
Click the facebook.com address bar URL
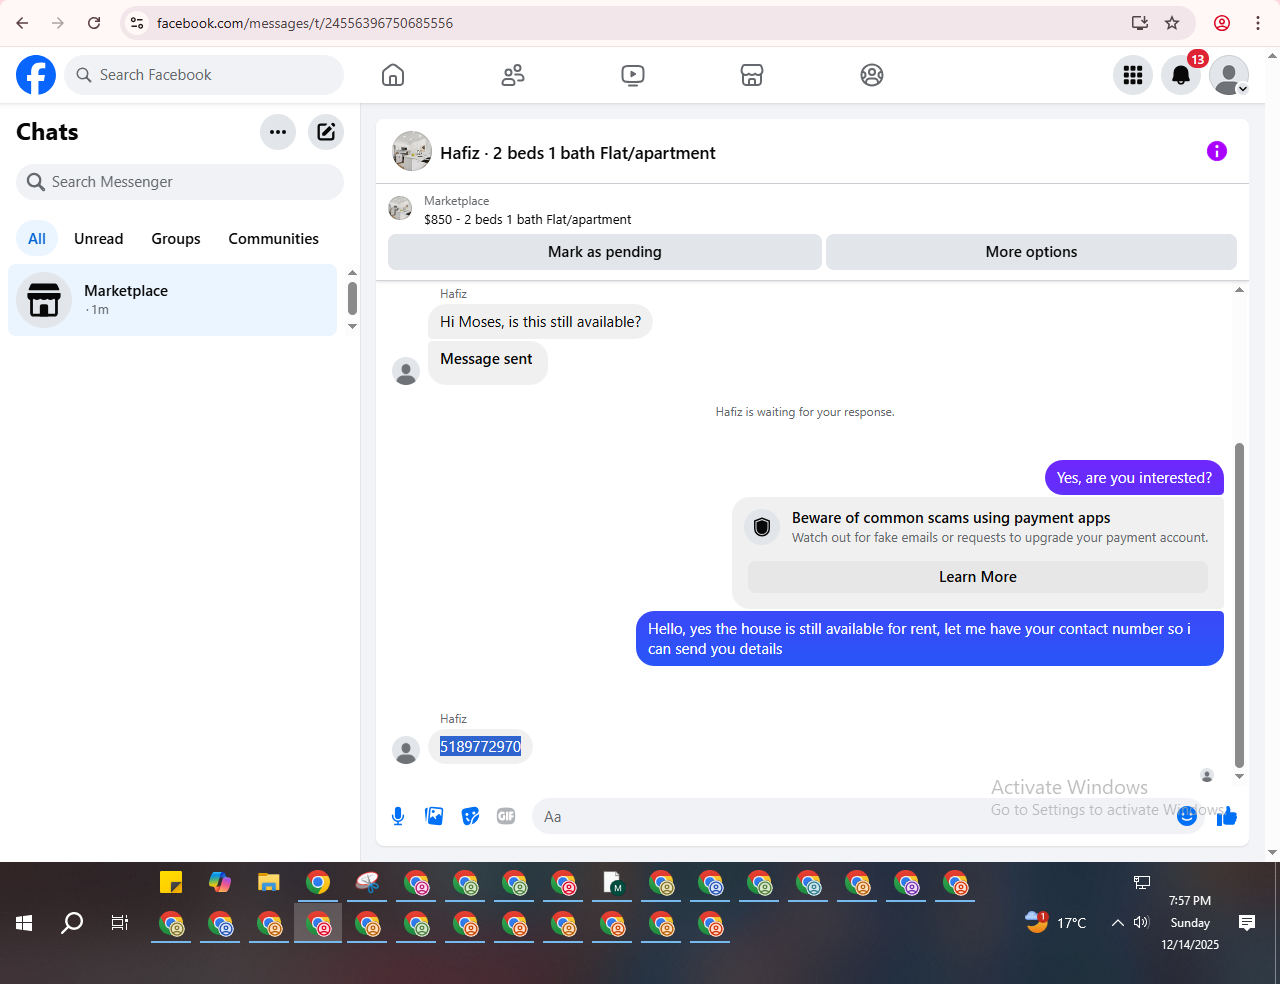tap(305, 23)
